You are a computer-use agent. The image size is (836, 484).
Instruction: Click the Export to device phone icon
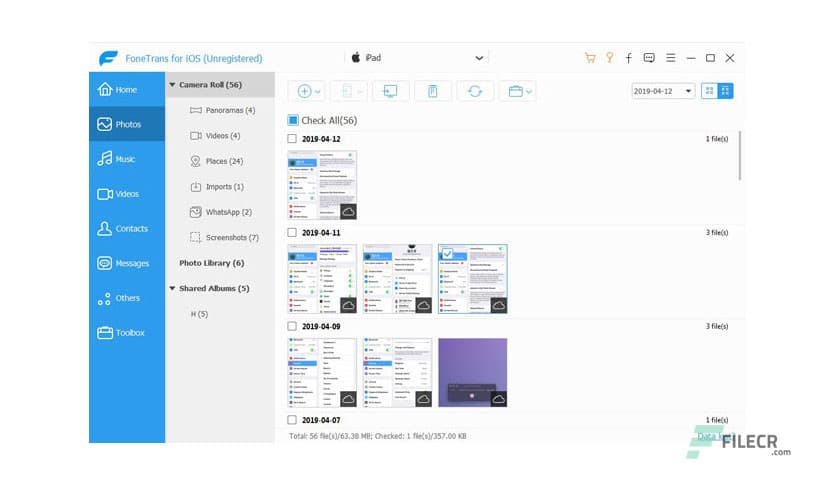pyautogui.click(x=347, y=91)
